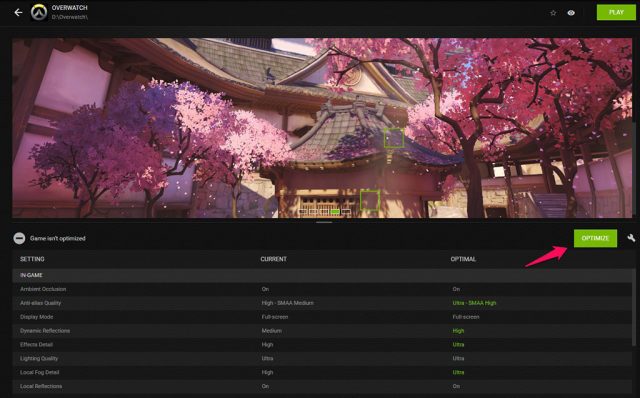Select the second screenshot carousel indicator
The height and width of the screenshot is (398, 640).
pos(313,211)
